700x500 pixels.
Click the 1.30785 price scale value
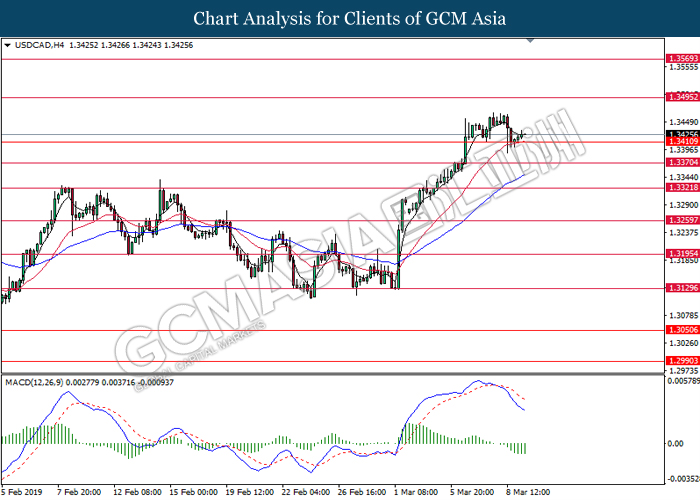[x=683, y=316]
